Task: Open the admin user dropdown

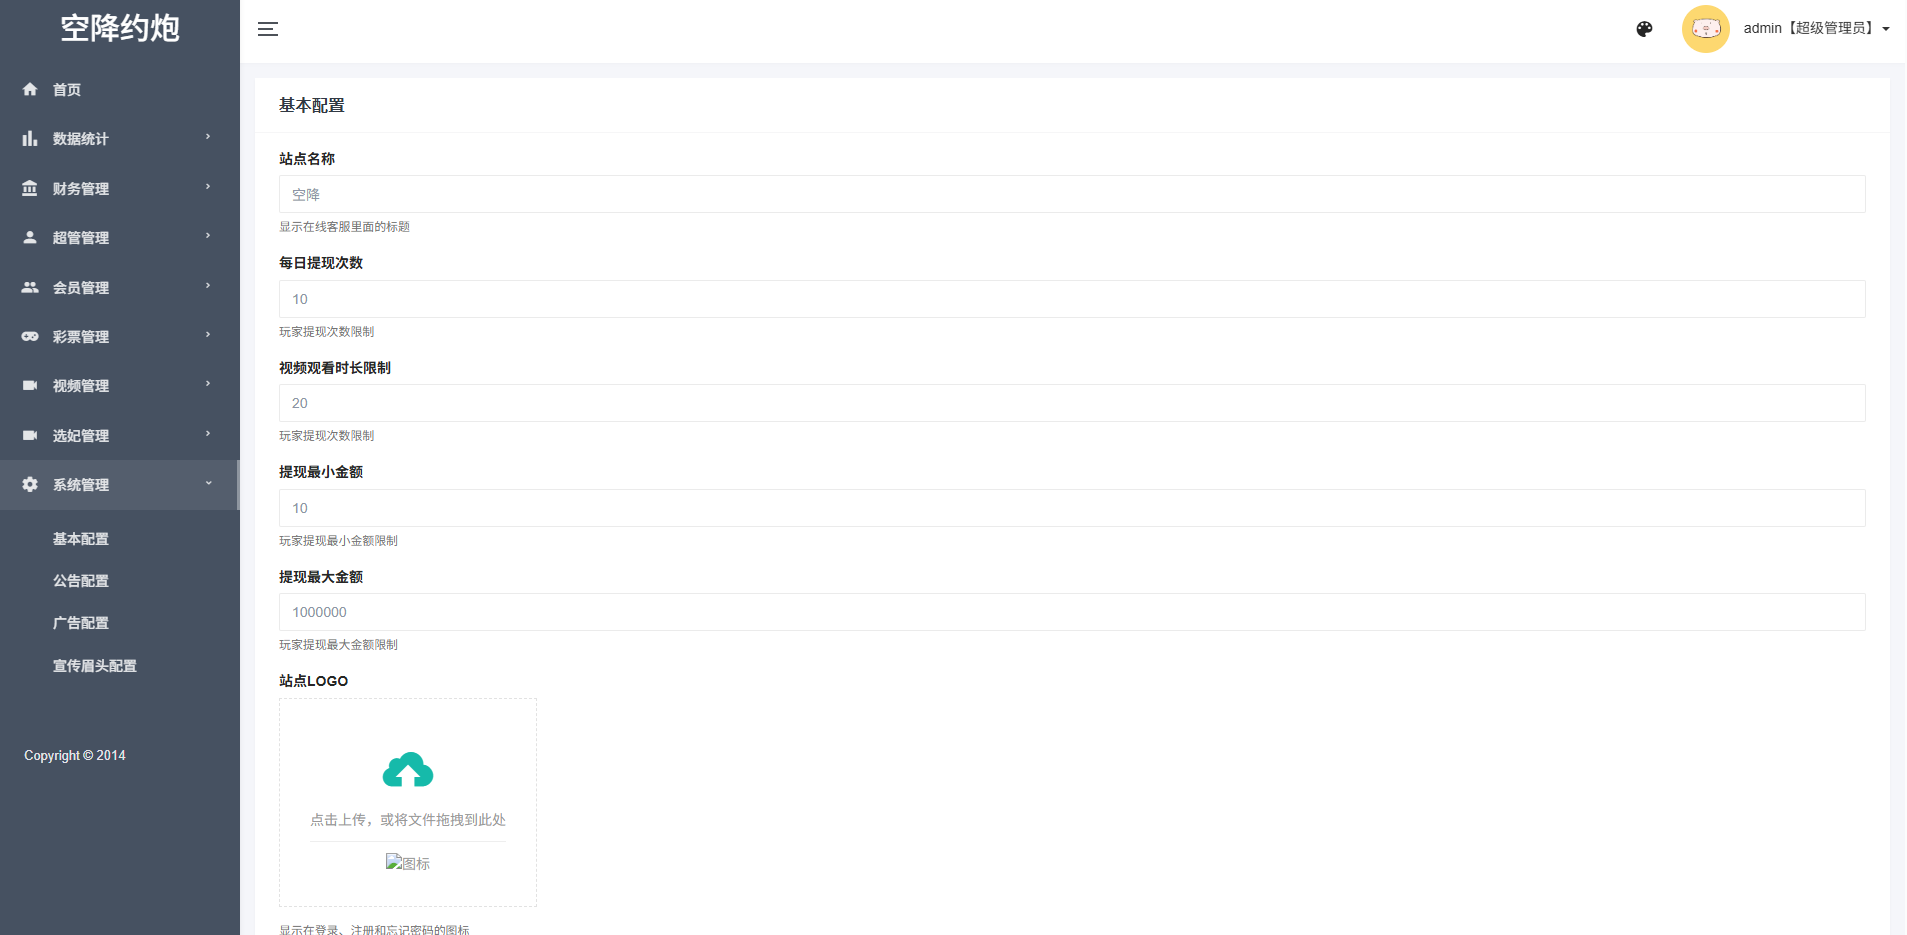Action: point(1816,28)
